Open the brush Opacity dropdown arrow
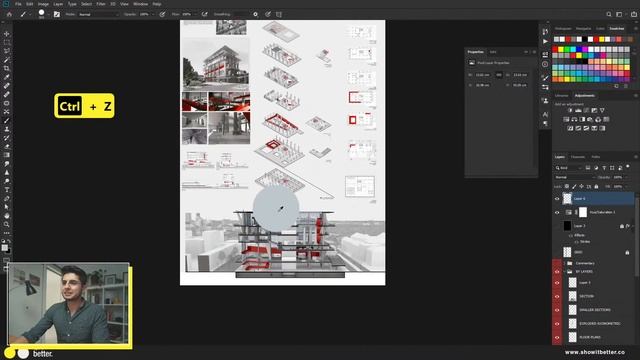Image resolution: width=640 pixels, height=360 pixels. click(x=154, y=14)
